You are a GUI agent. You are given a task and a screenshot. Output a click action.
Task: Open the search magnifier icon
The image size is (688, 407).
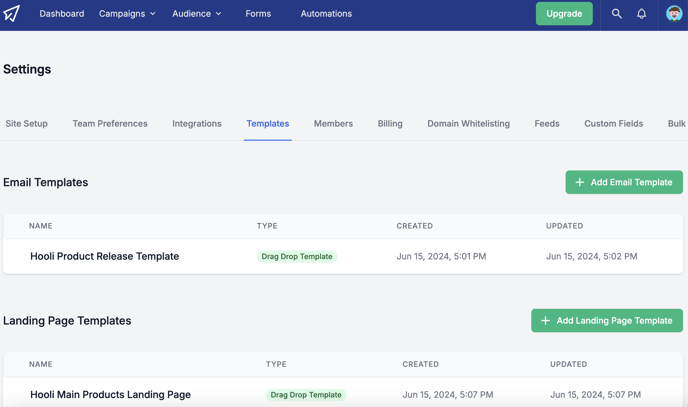[616, 14]
